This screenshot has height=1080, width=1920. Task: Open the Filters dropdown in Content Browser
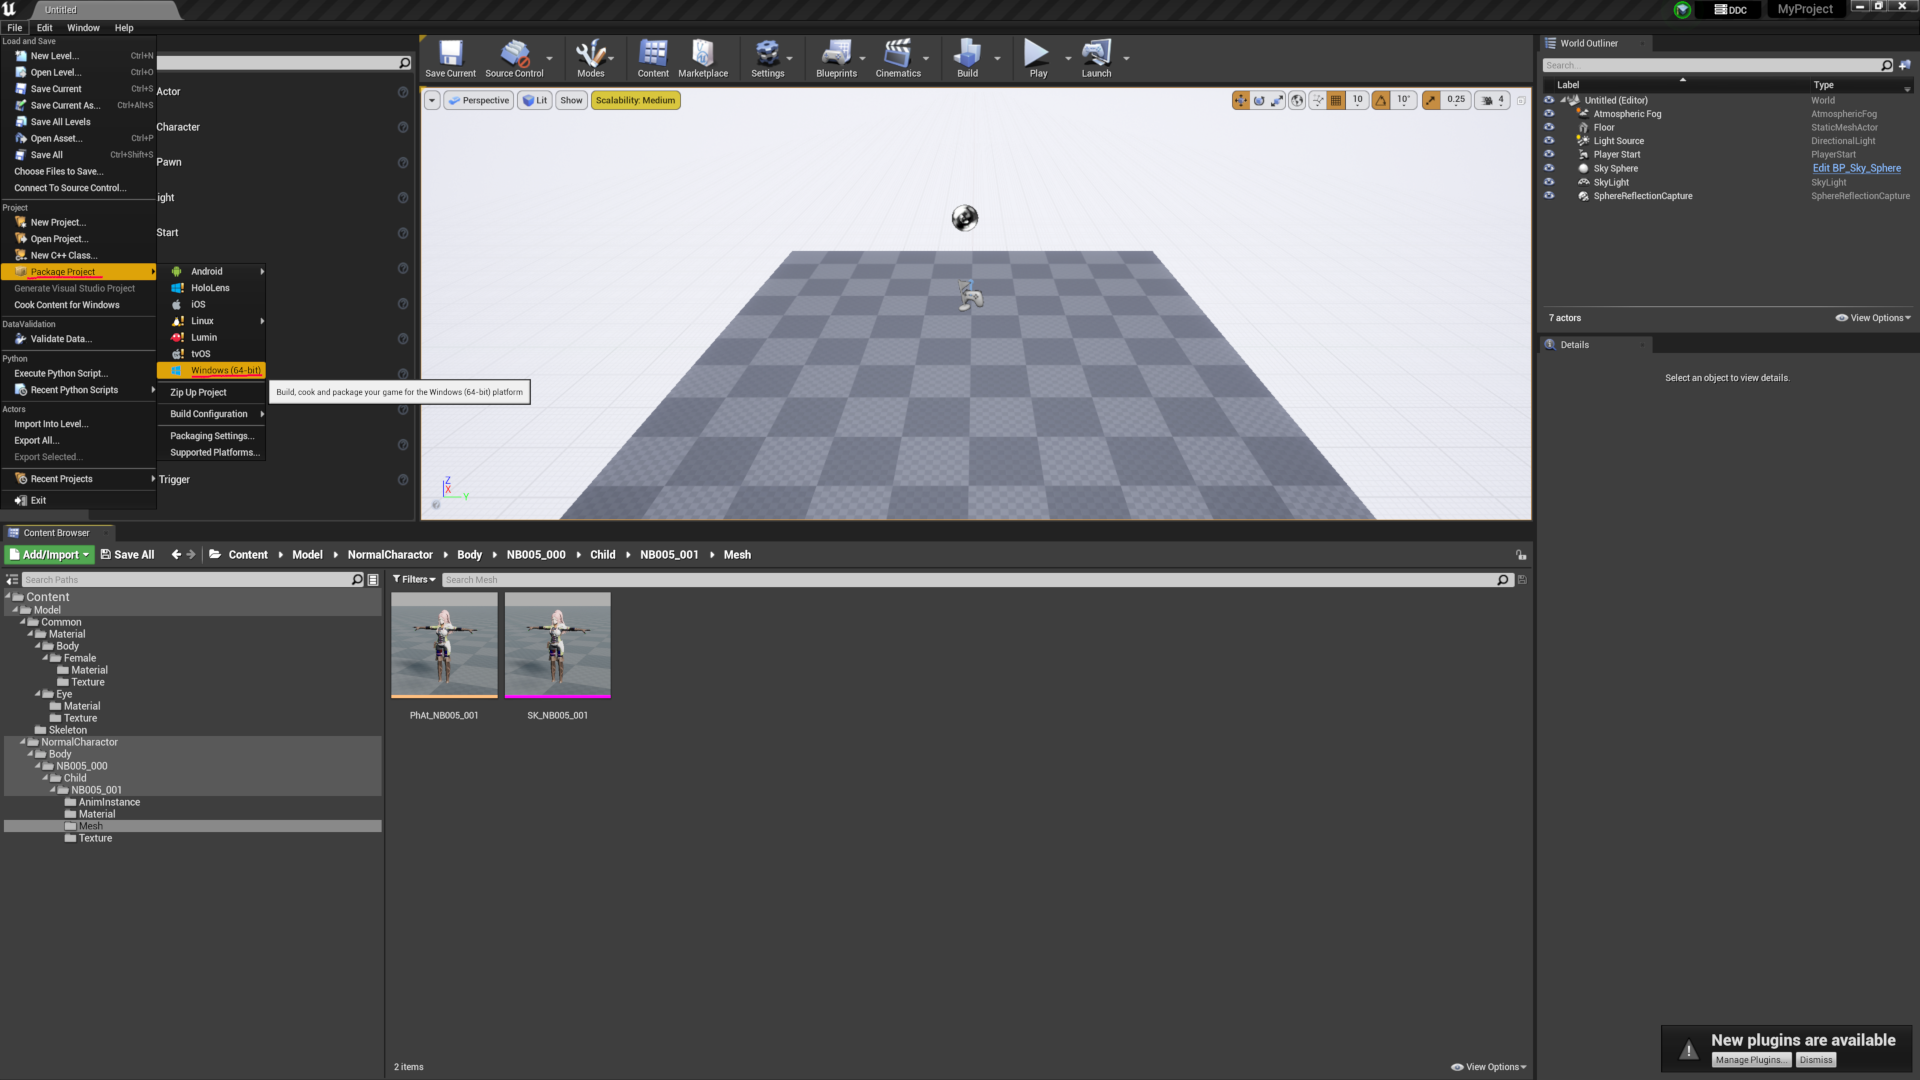coord(414,580)
